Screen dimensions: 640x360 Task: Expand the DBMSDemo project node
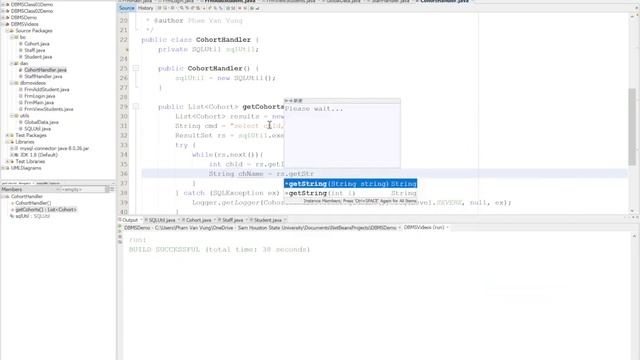click(3, 18)
